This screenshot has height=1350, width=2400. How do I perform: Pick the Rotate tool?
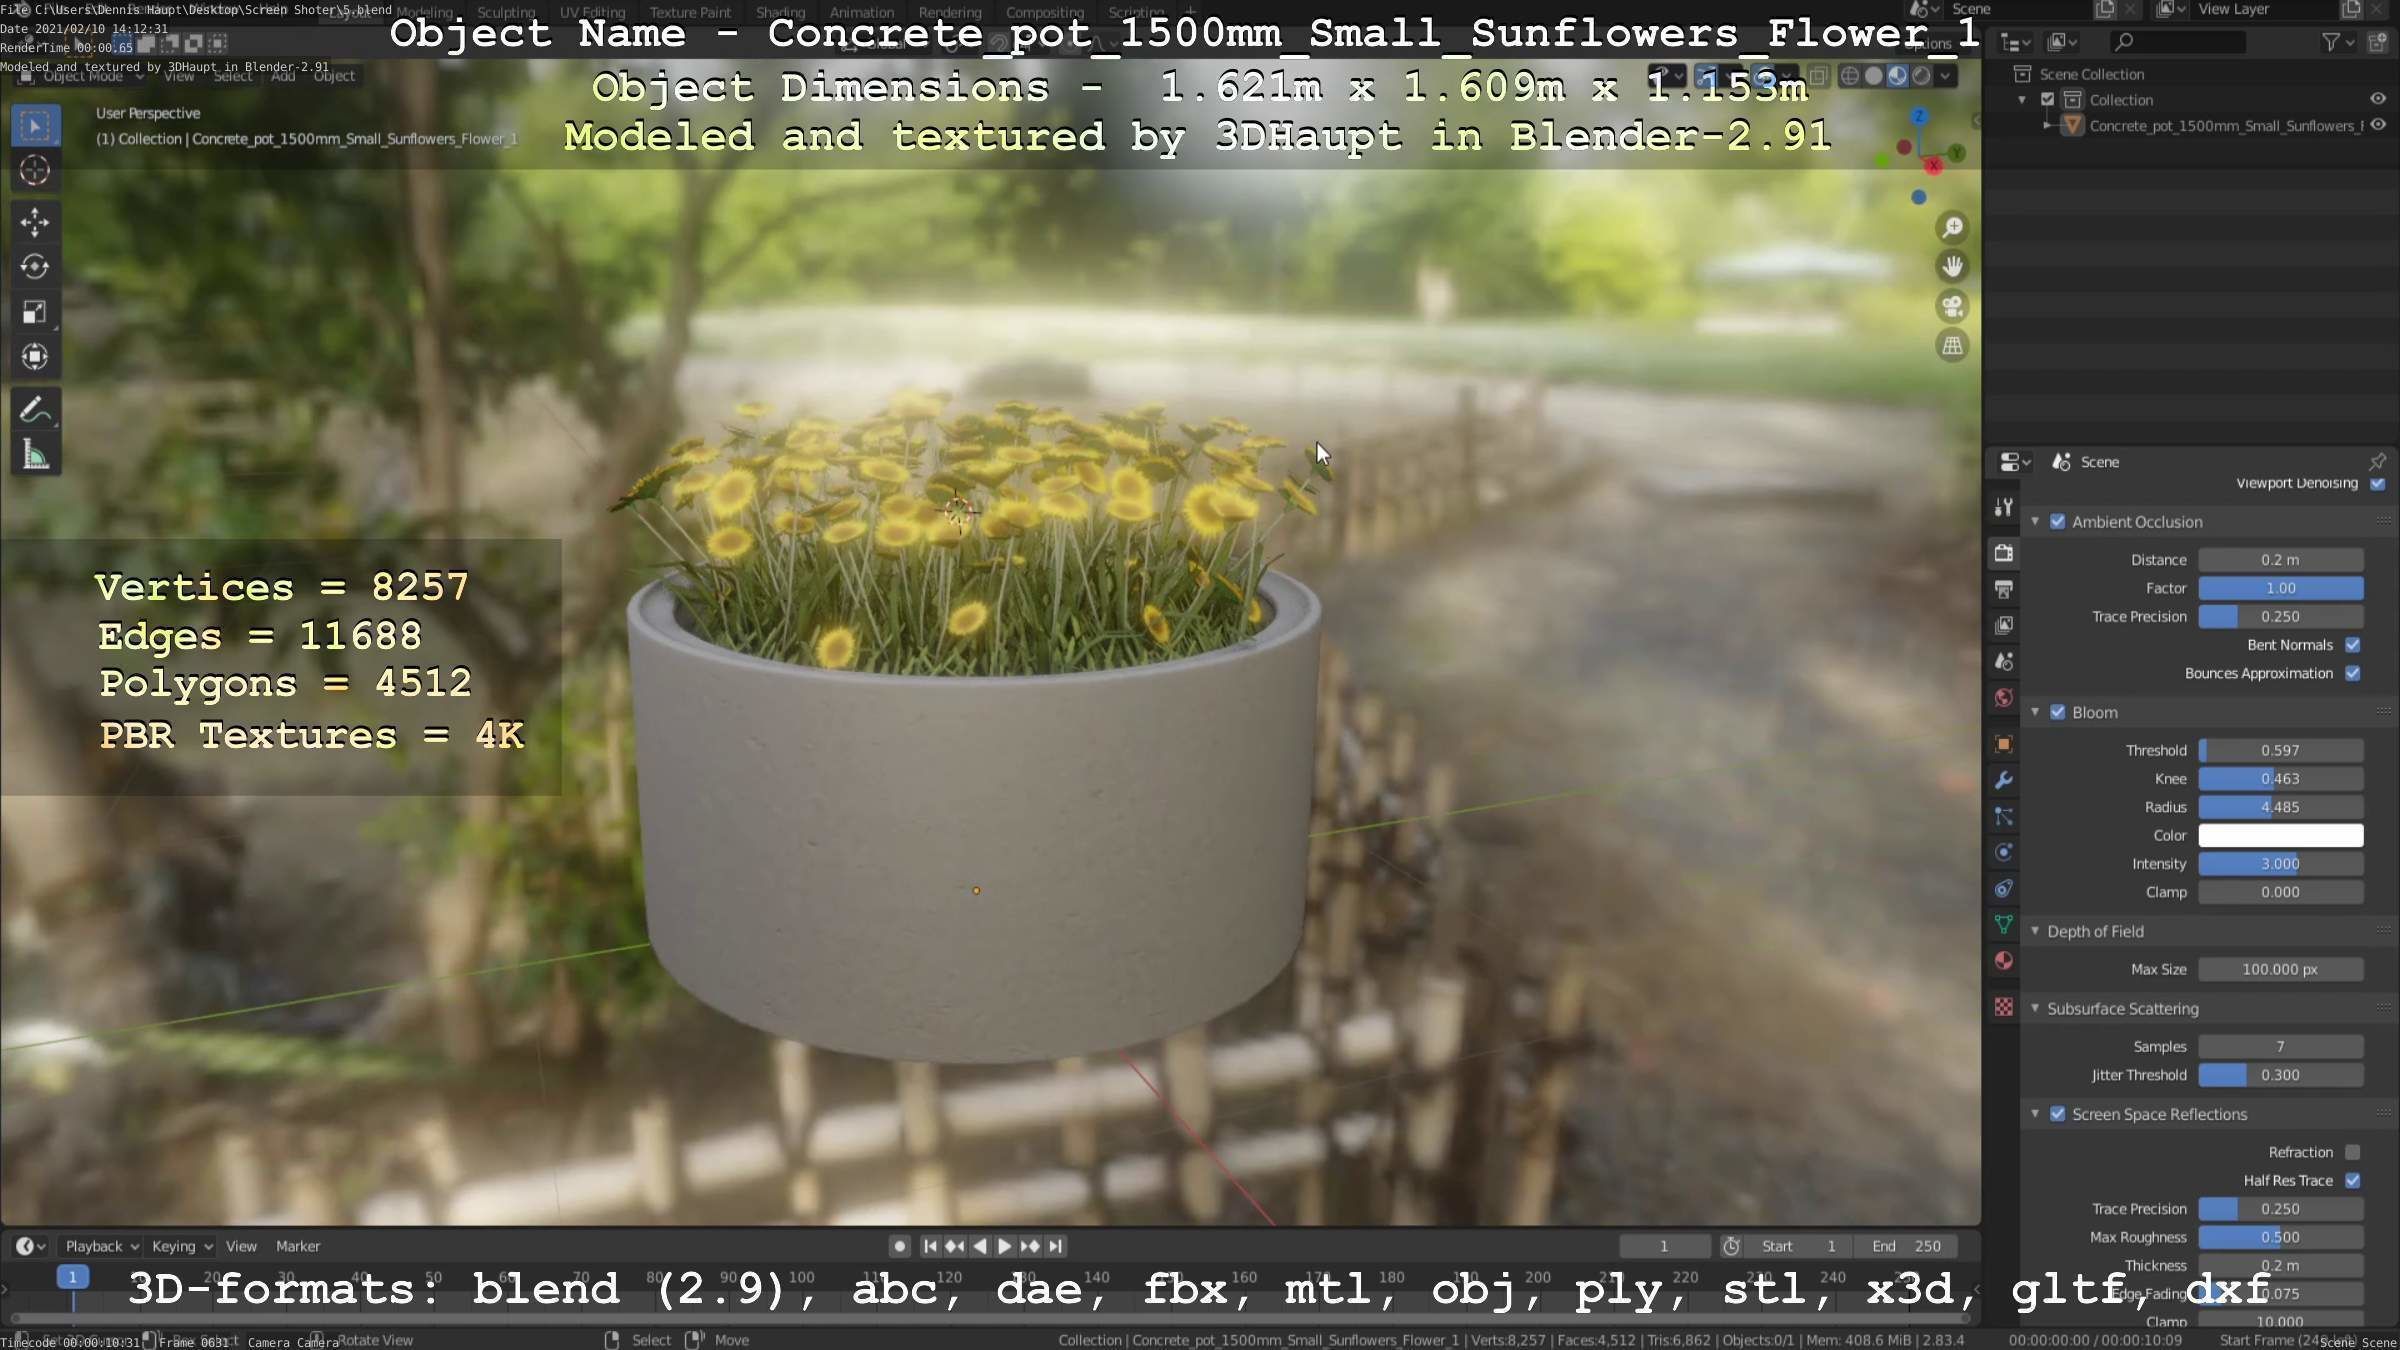click(x=35, y=267)
